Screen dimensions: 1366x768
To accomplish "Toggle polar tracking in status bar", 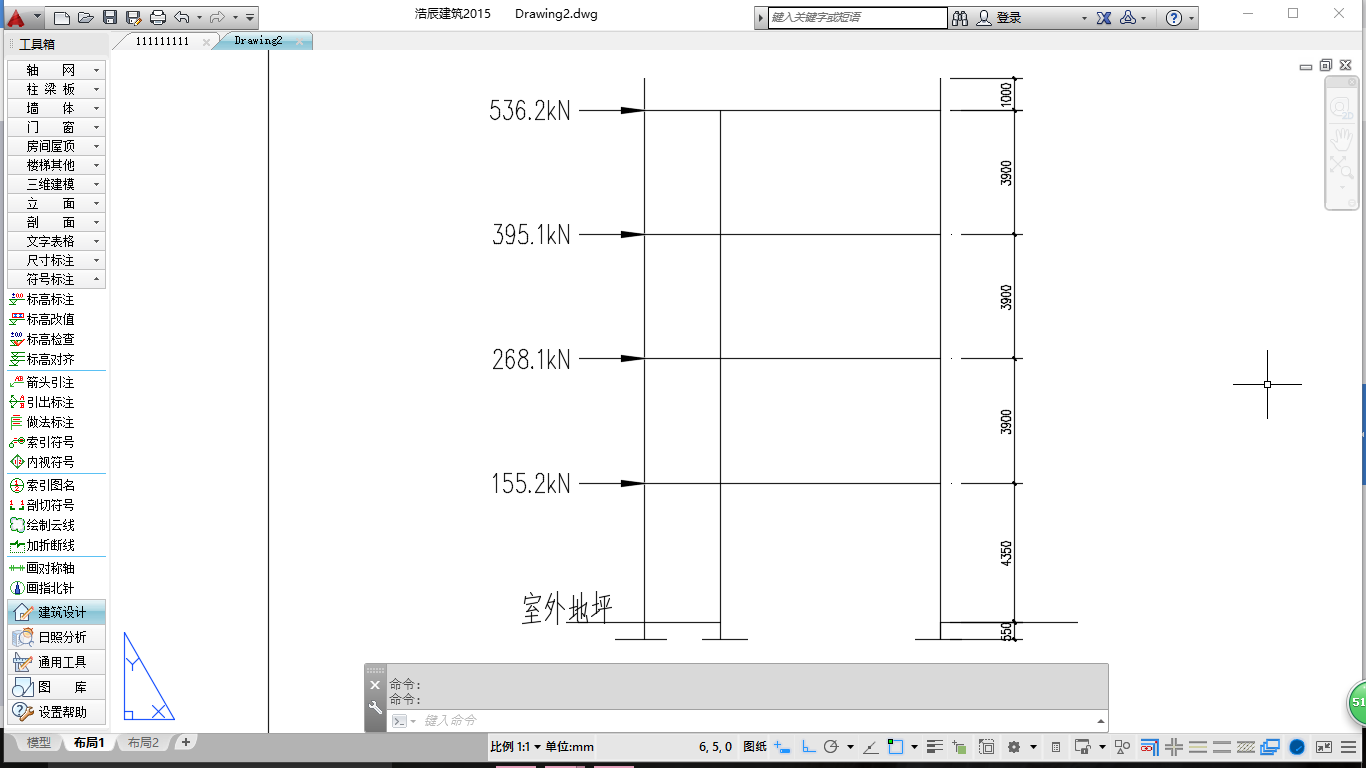I will coord(831,746).
